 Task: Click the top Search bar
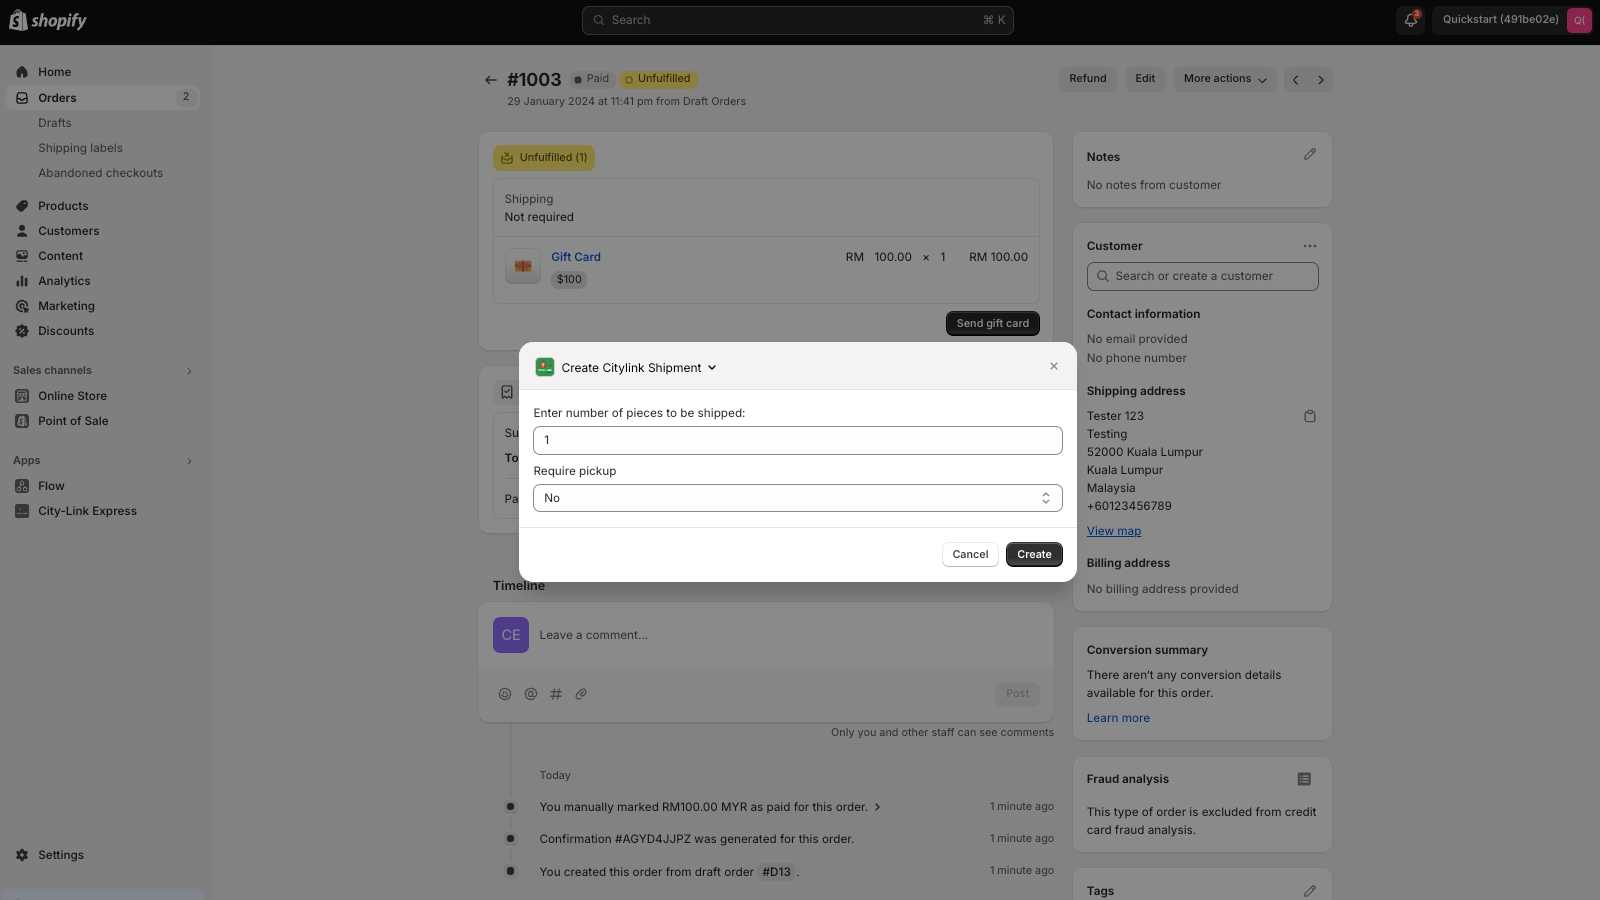tap(798, 20)
